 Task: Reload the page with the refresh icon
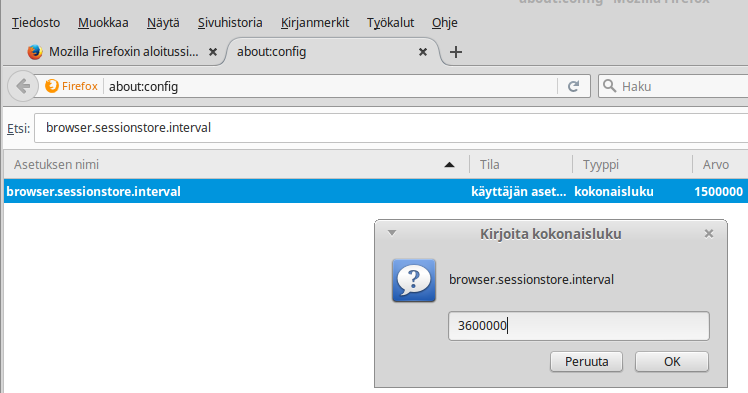(x=573, y=86)
